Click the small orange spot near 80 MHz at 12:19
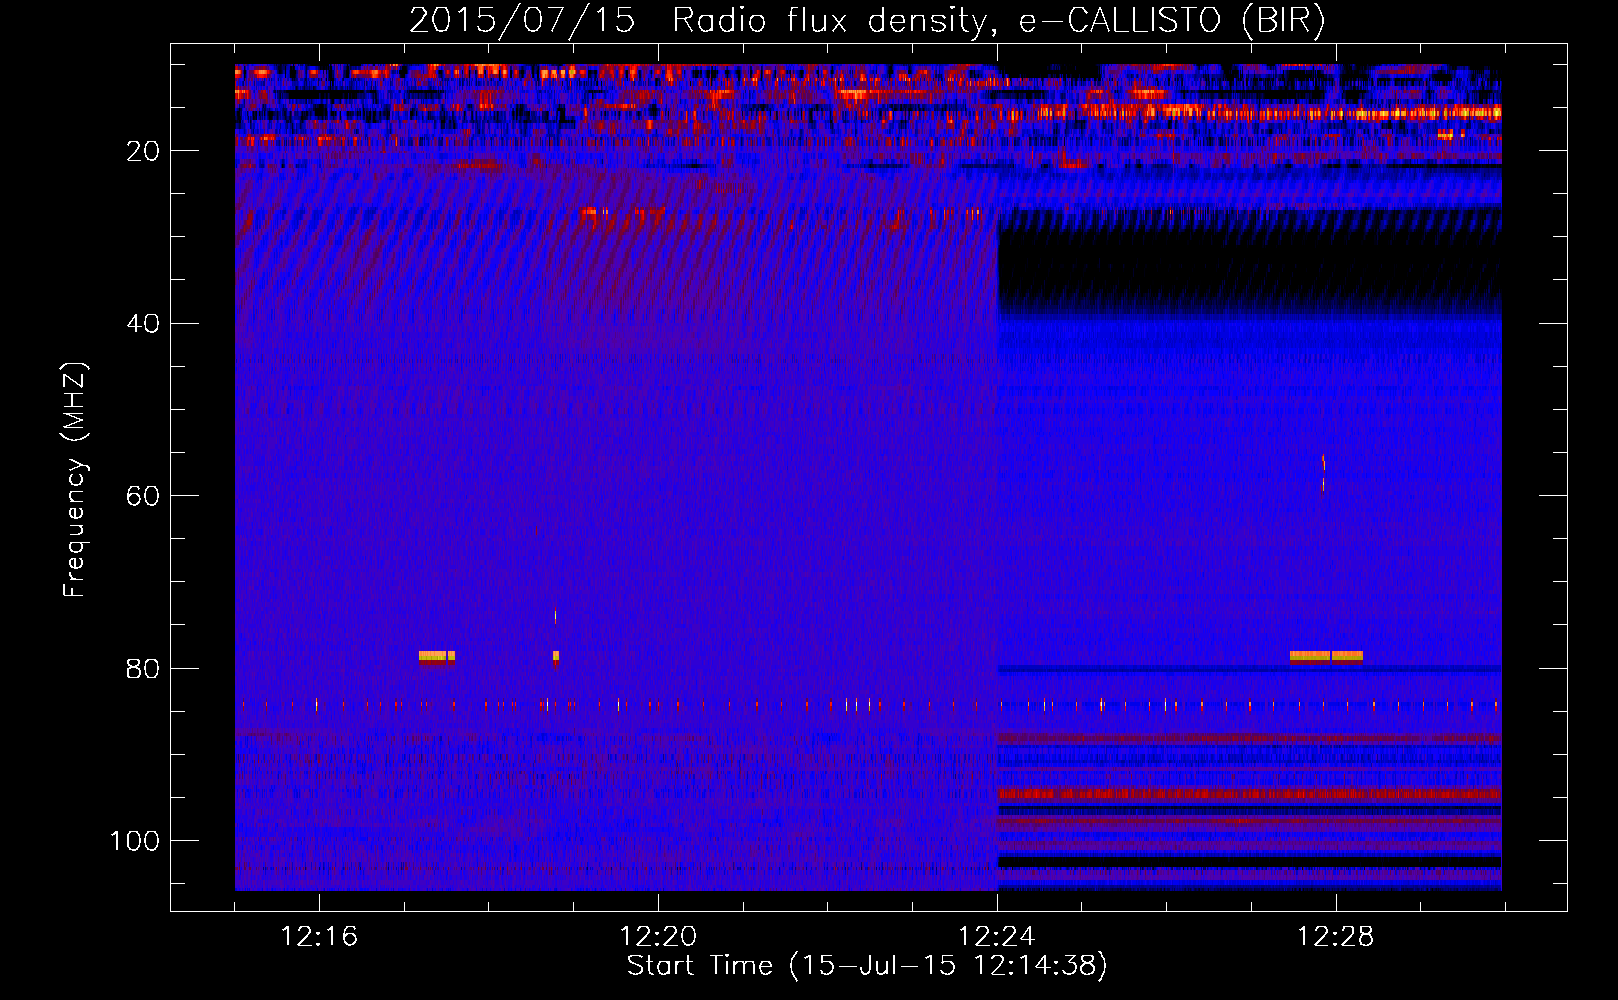This screenshot has width=1618, height=1000. click(556, 657)
